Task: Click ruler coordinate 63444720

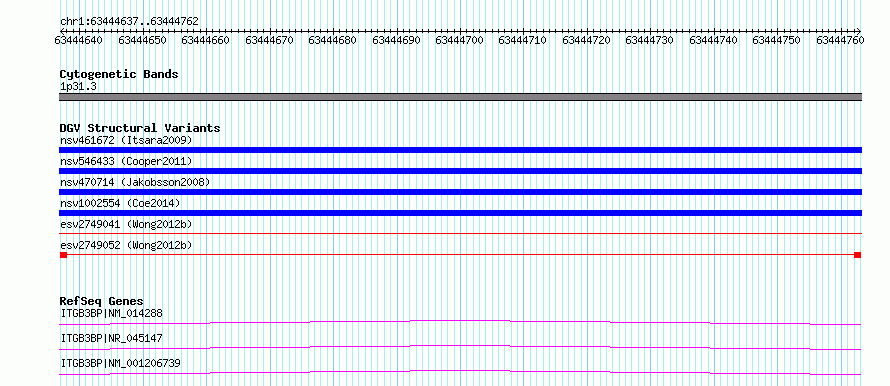Action: pos(586,41)
